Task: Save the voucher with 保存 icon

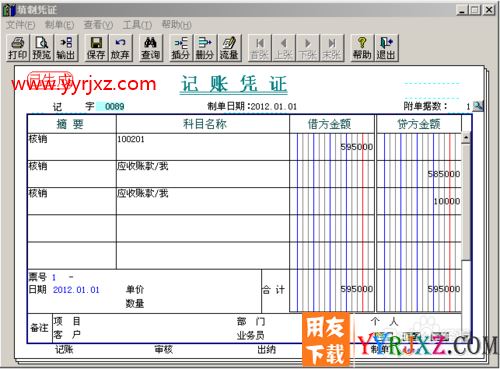Action: [x=96, y=48]
